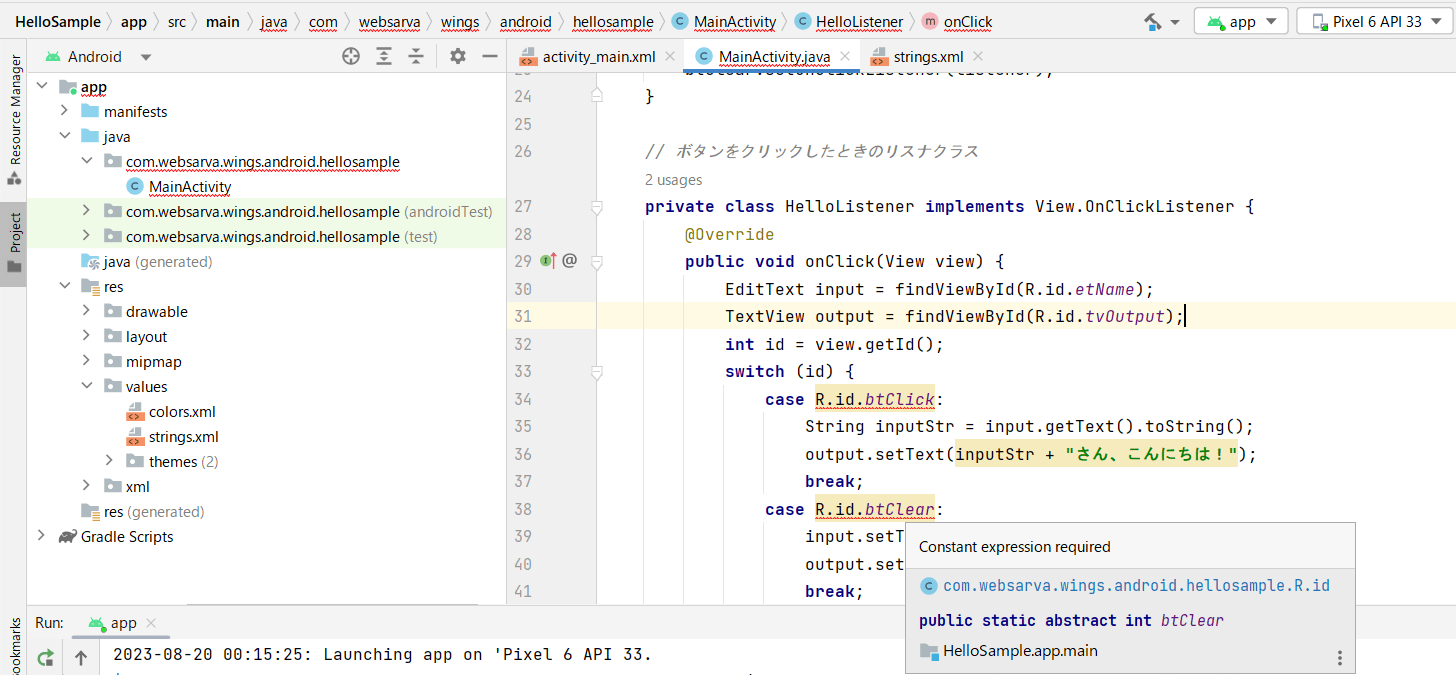1456x675 pixels.
Task: Click the up arrow in the Run panel
Action: pyautogui.click(x=80, y=657)
